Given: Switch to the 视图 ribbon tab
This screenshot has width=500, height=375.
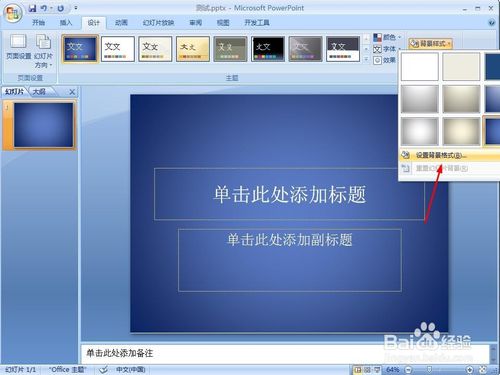Looking at the screenshot, I should (223, 23).
